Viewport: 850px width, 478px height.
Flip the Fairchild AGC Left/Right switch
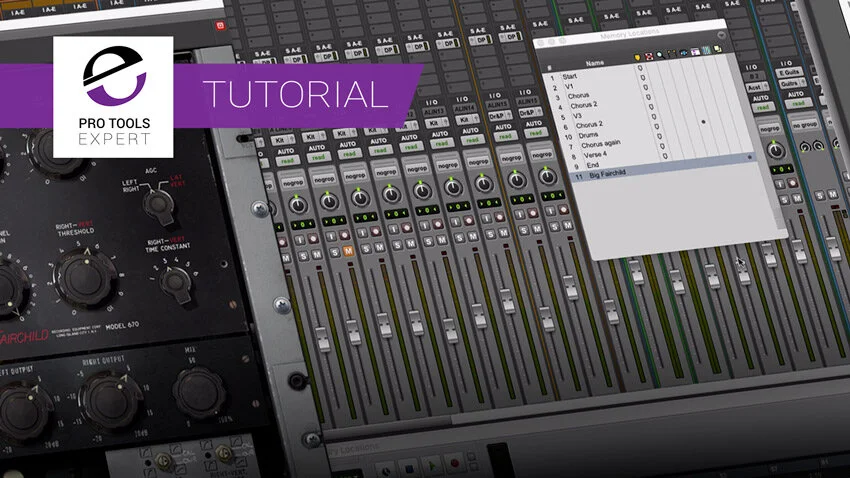157,205
